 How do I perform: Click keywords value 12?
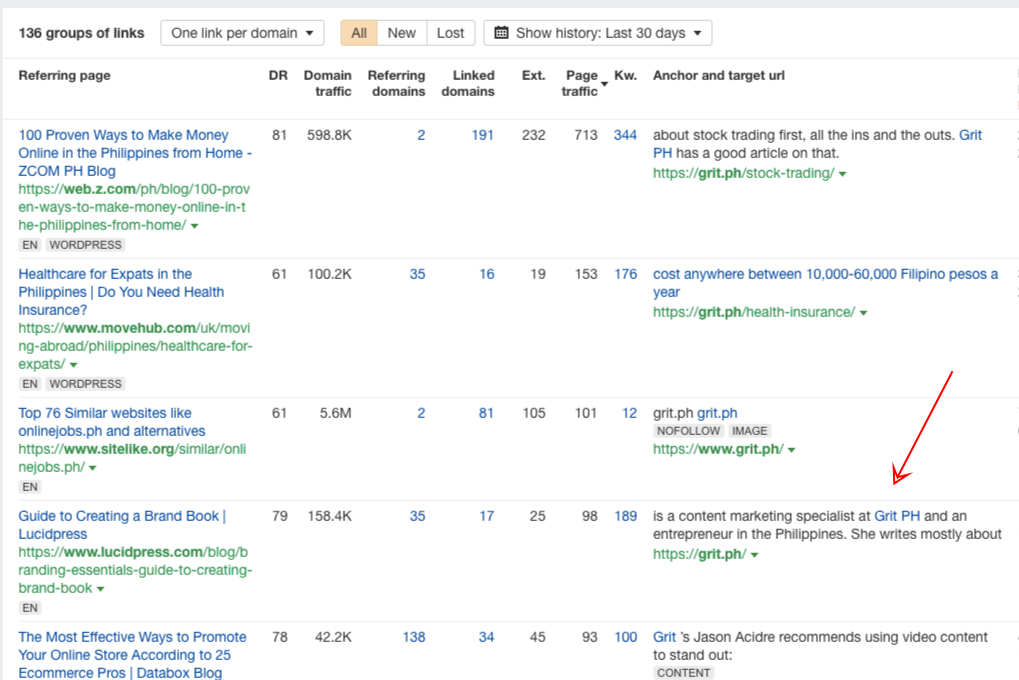(x=629, y=413)
